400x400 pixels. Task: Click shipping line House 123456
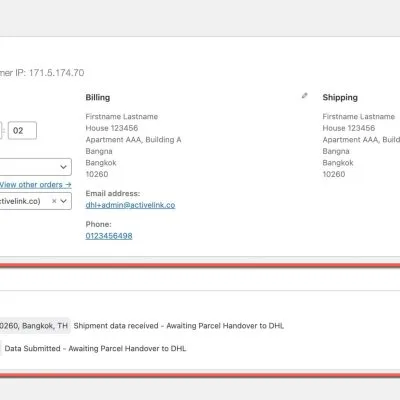349,128
